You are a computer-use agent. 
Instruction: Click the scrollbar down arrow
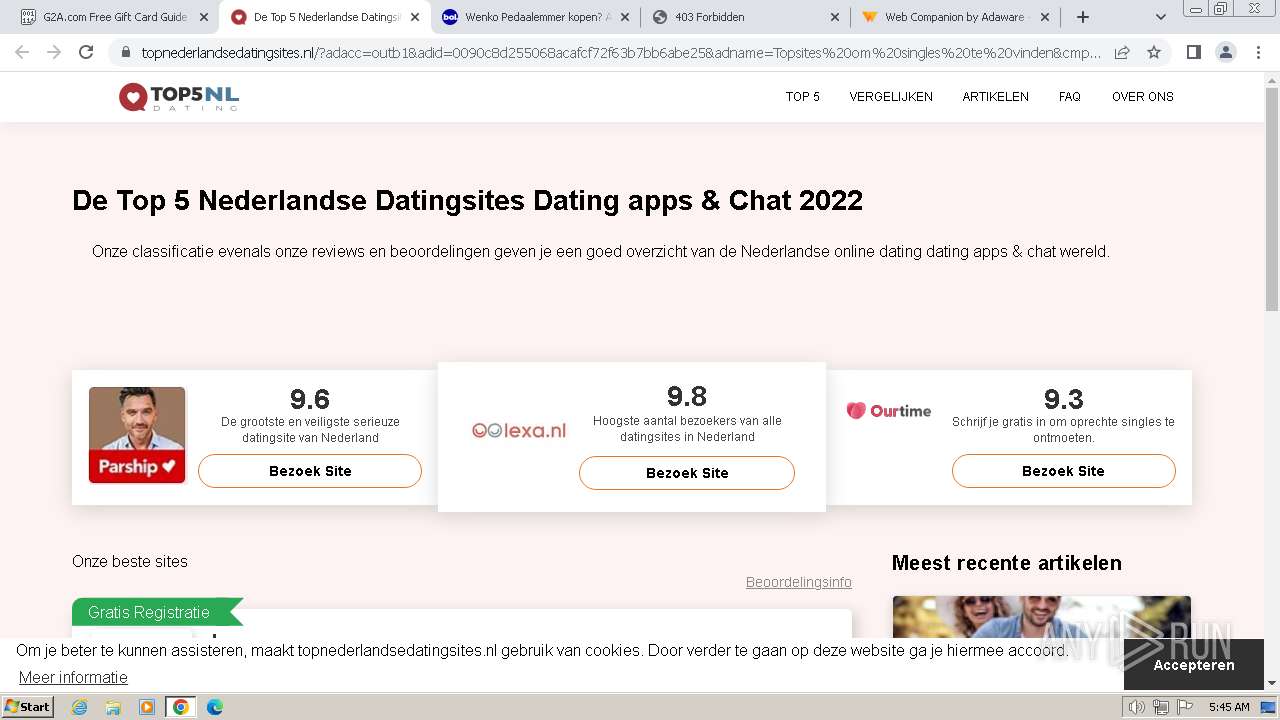1272,684
